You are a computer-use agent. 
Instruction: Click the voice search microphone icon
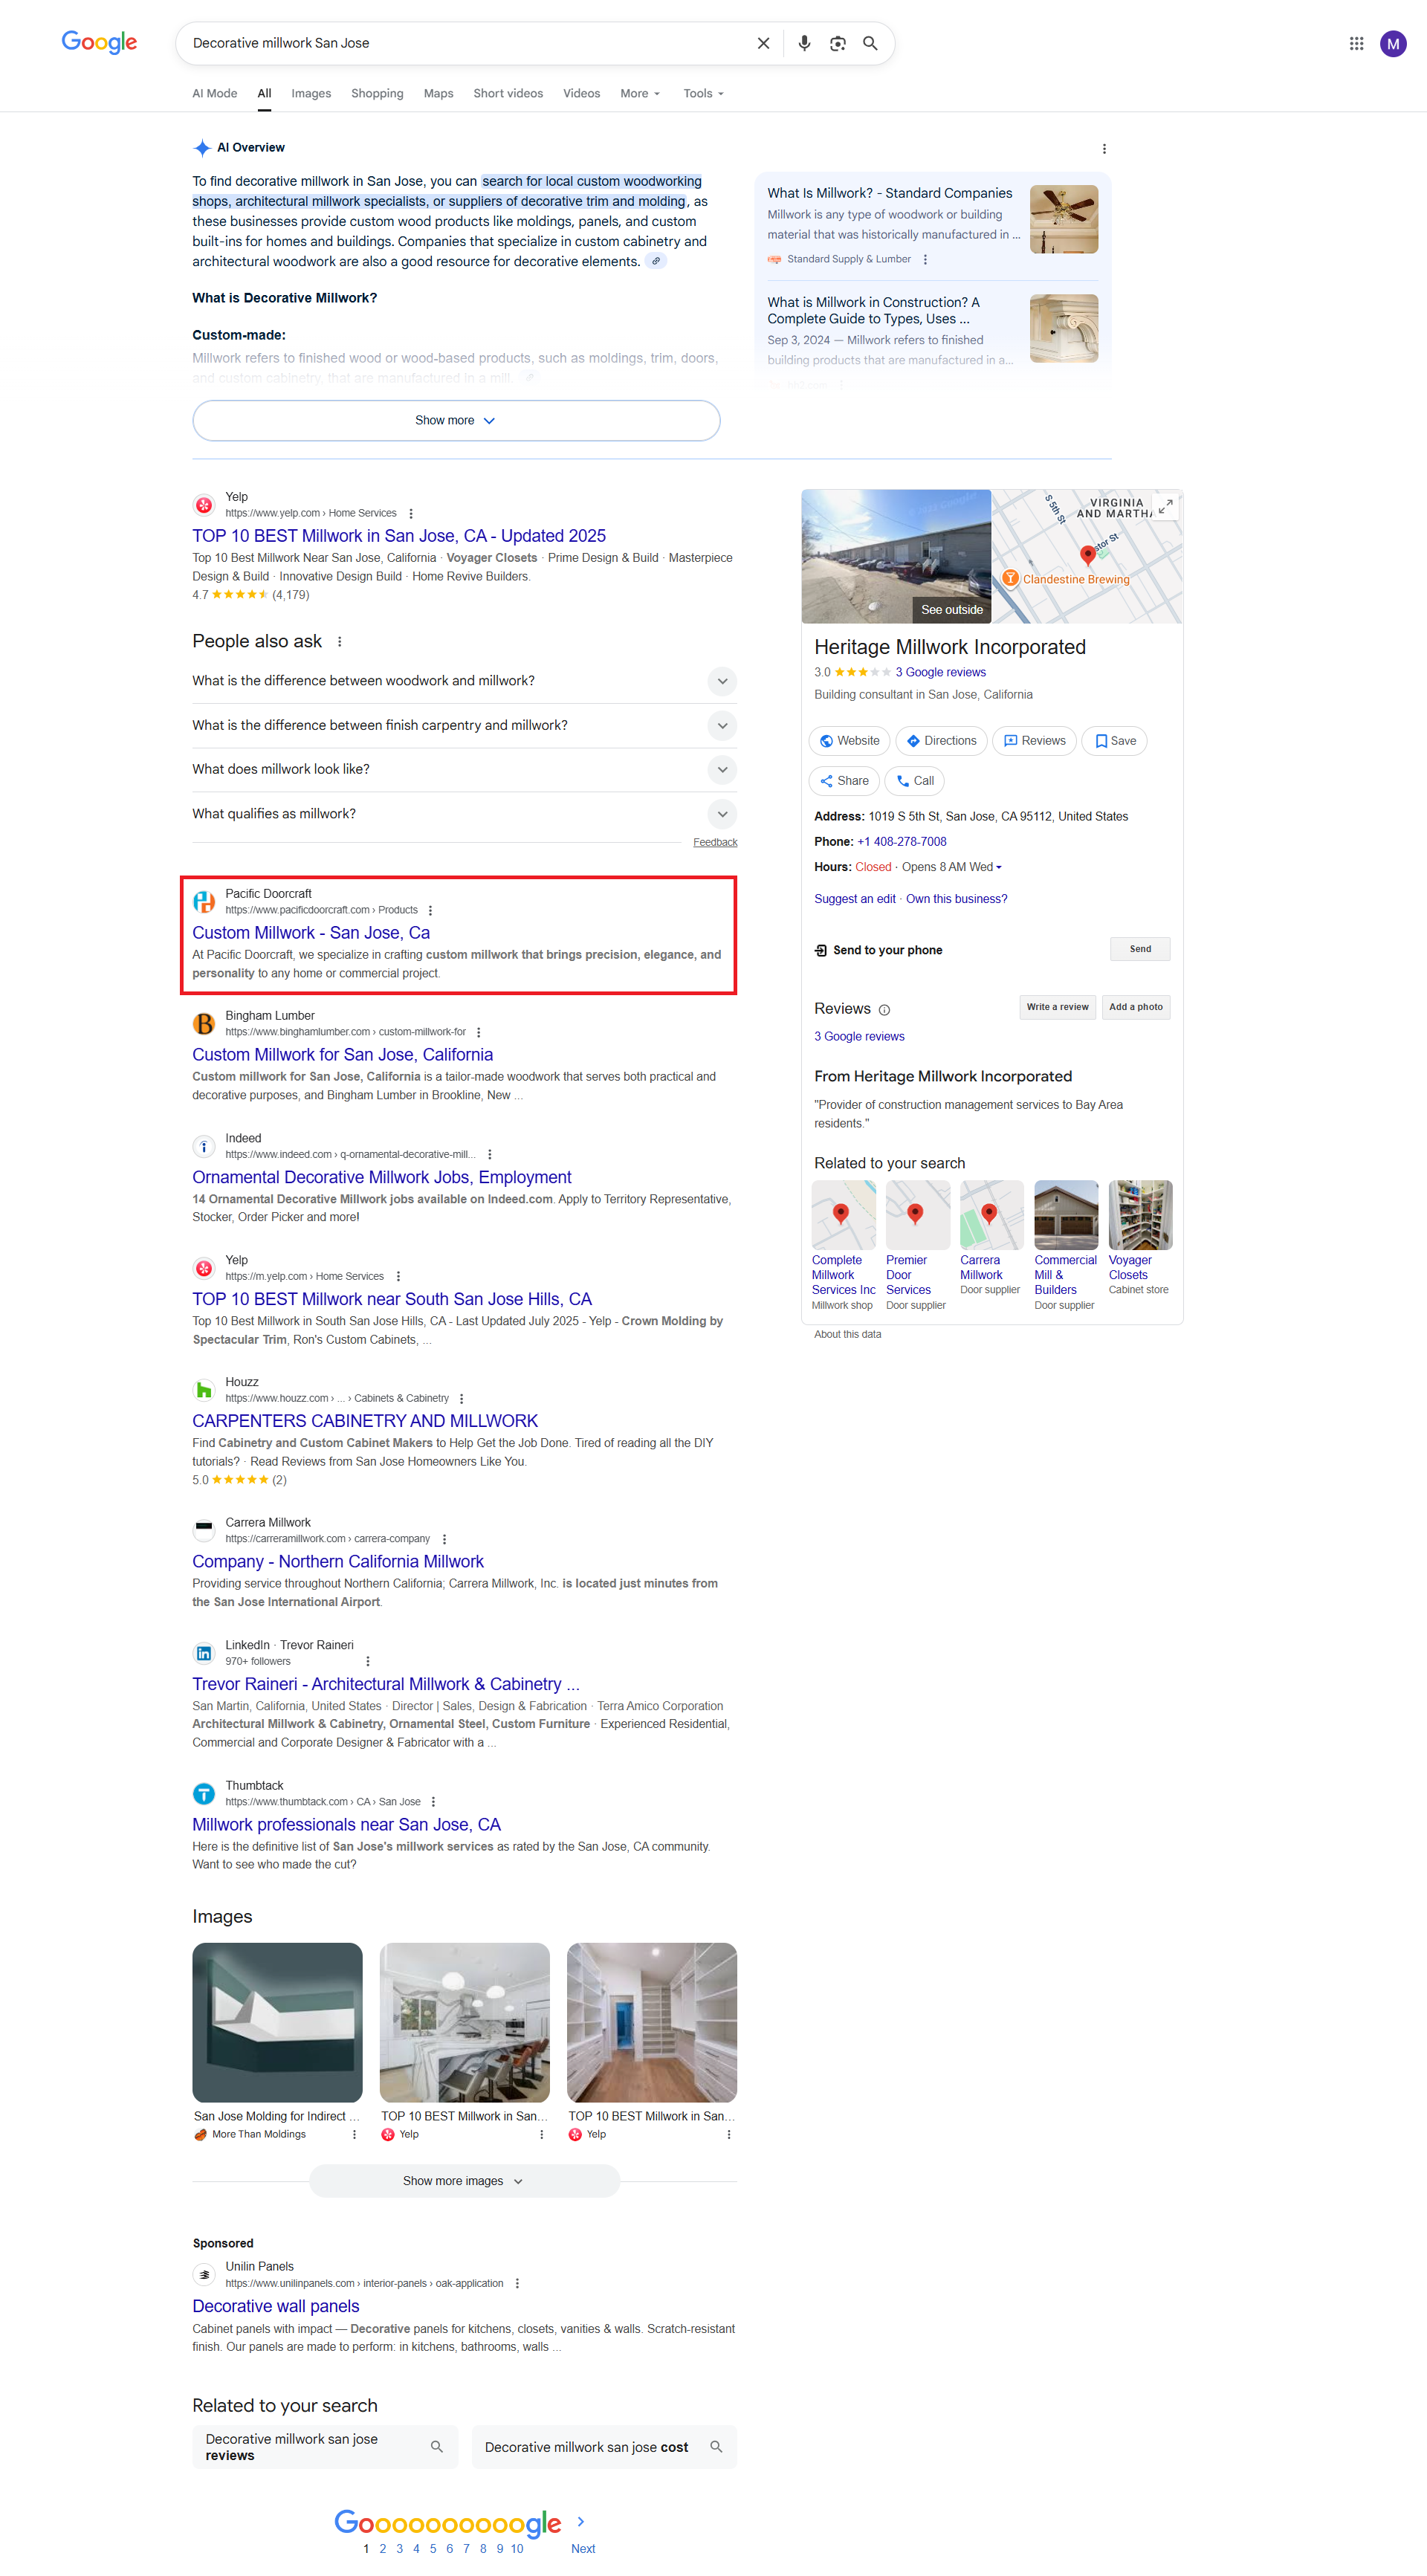point(804,43)
